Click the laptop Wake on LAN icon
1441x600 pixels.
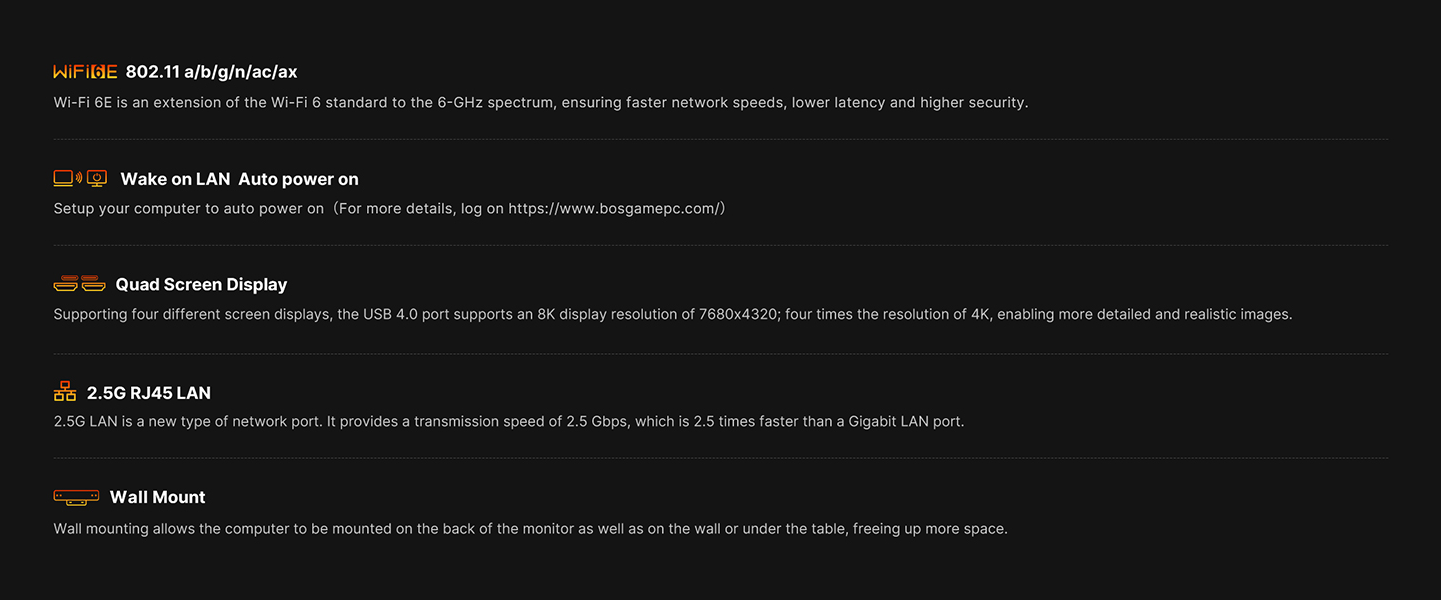pos(66,179)
